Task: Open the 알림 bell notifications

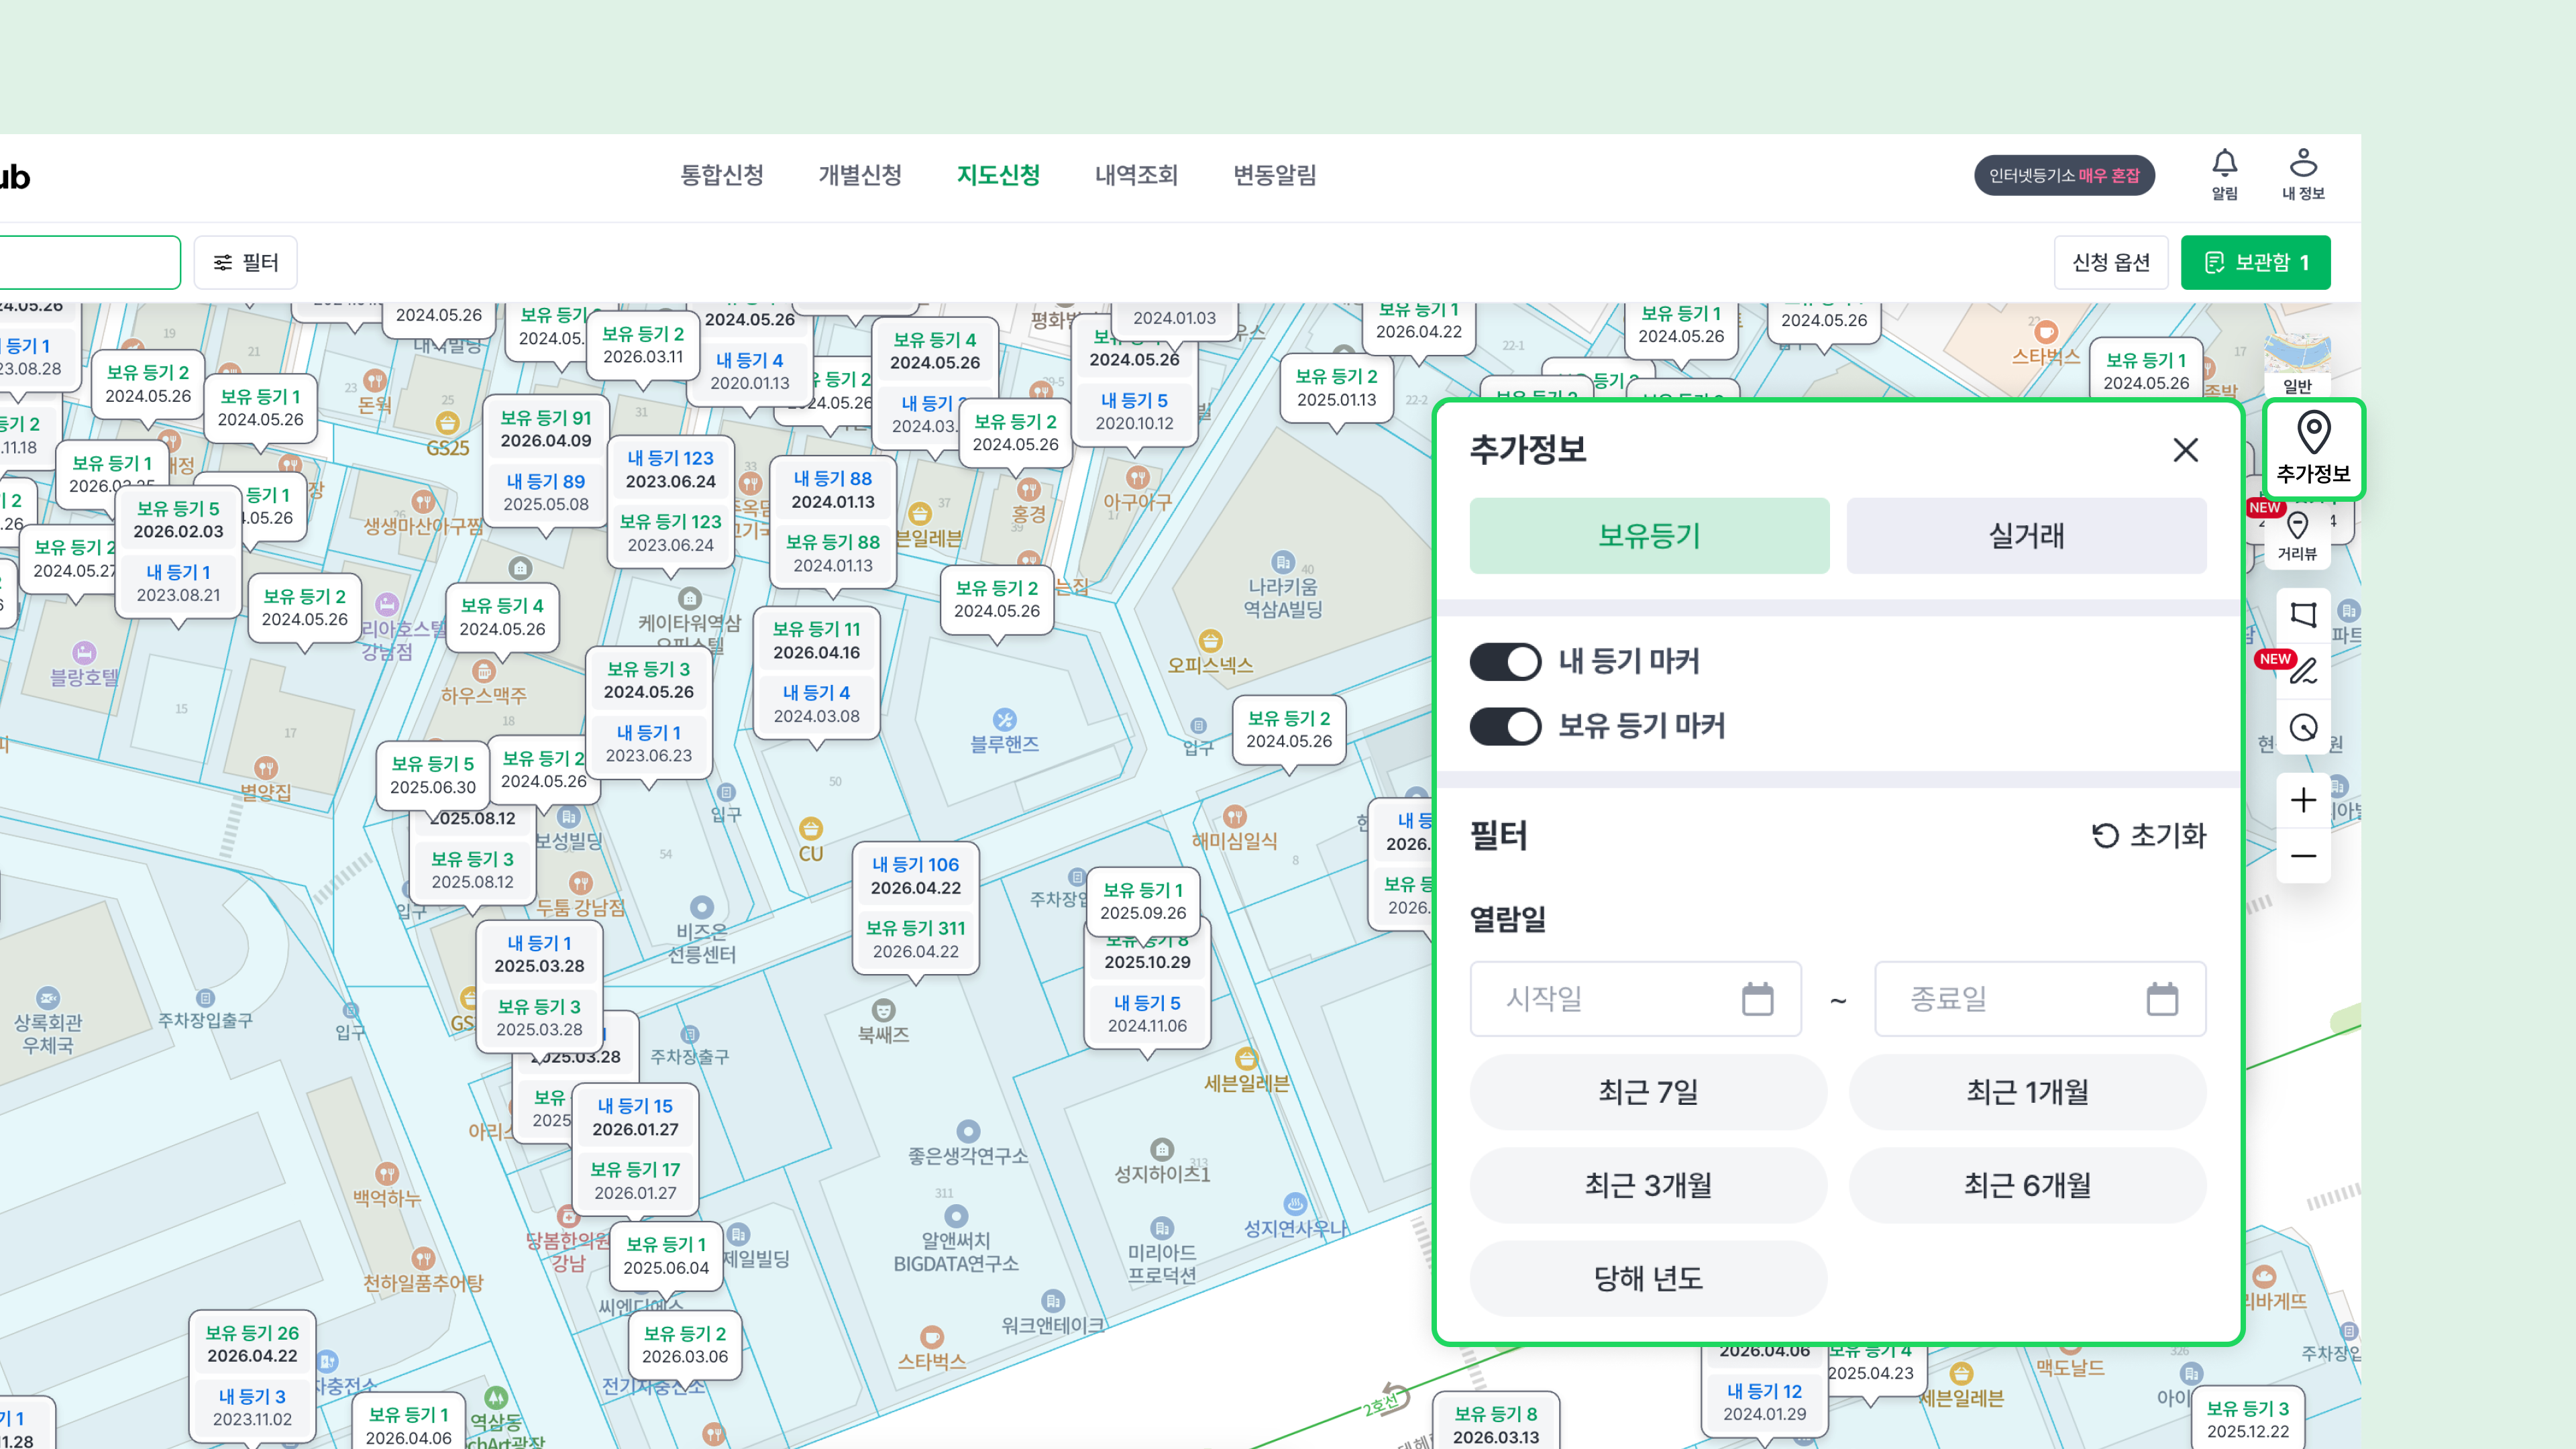Action: (x=2224, y=175)
